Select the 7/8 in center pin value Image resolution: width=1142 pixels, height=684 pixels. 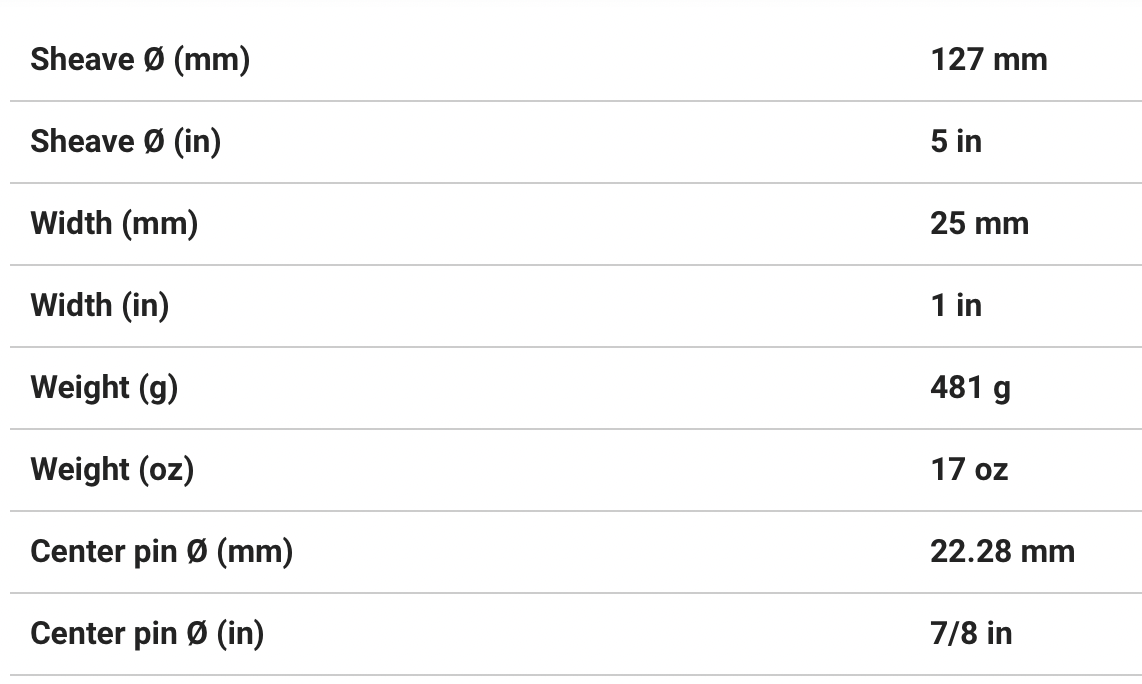pyautogui.click(x=970, y=634)
